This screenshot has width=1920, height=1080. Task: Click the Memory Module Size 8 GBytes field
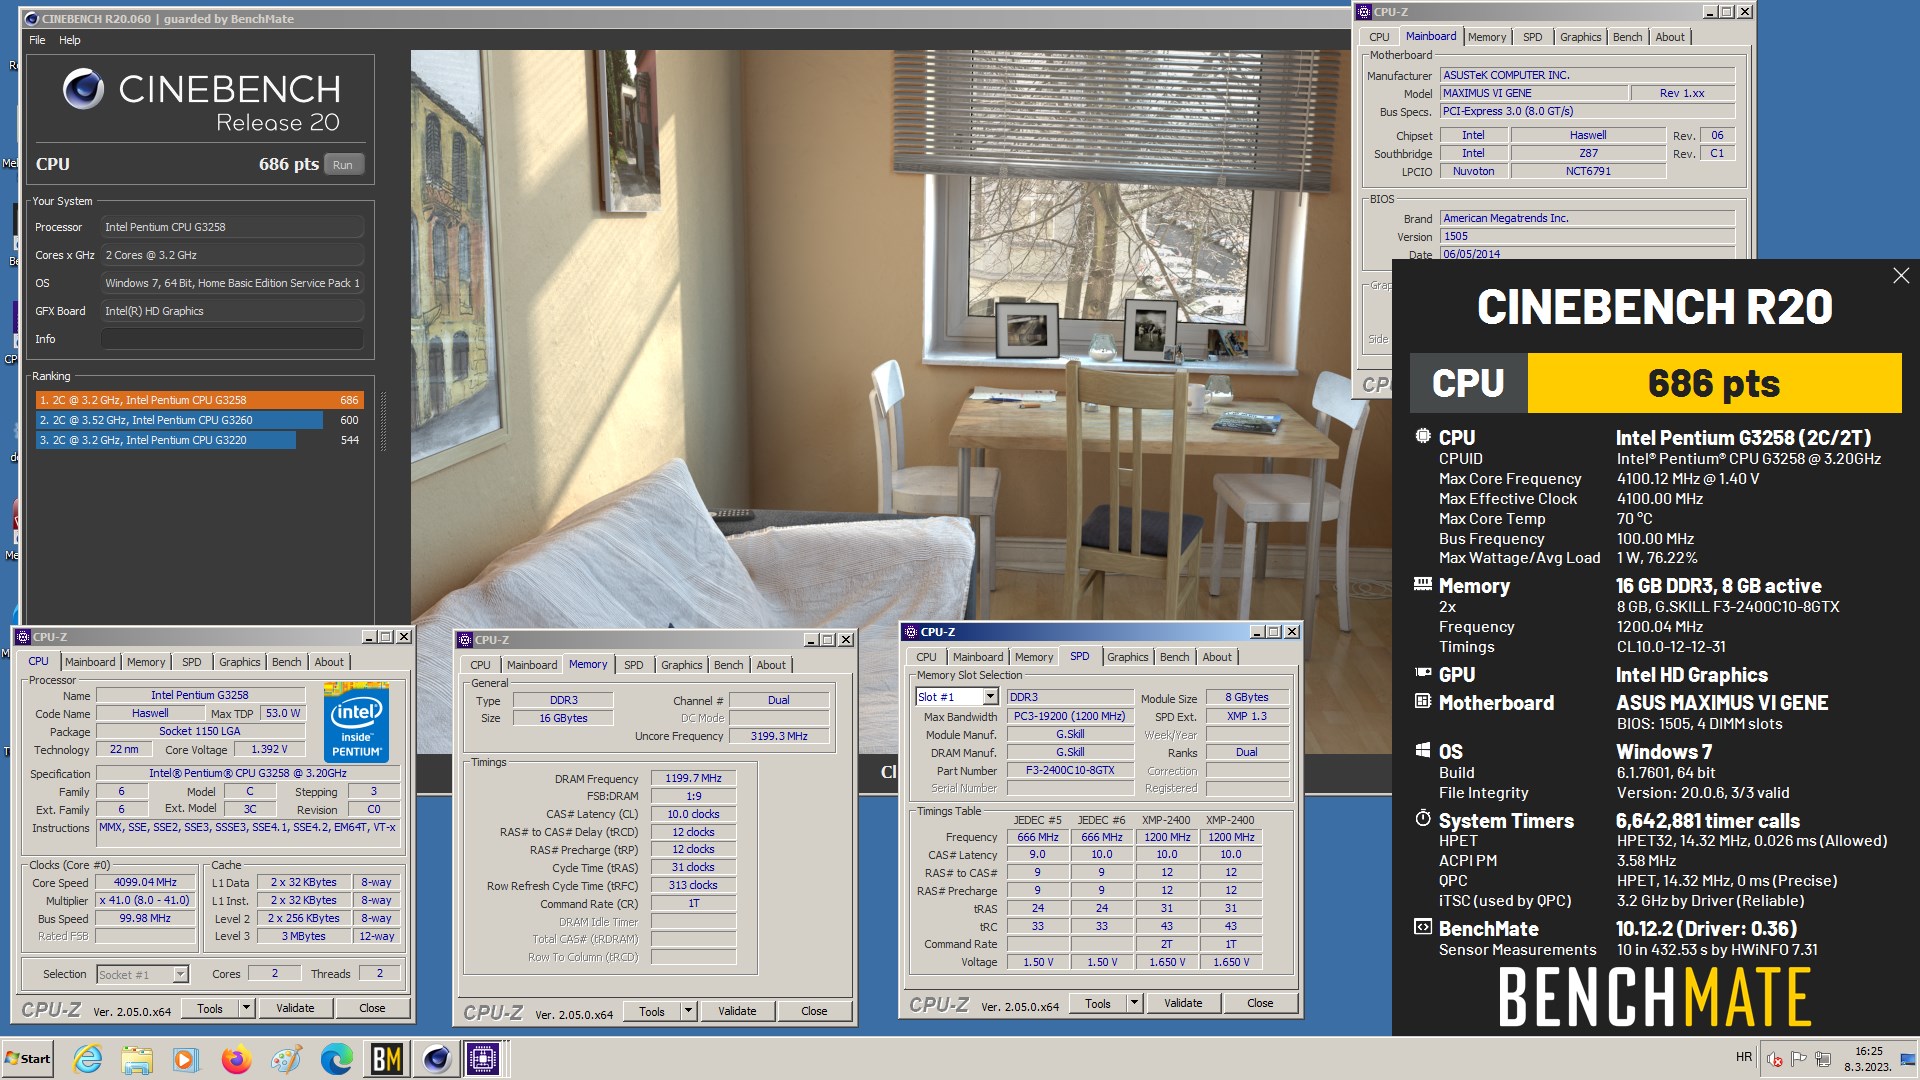1246,697
